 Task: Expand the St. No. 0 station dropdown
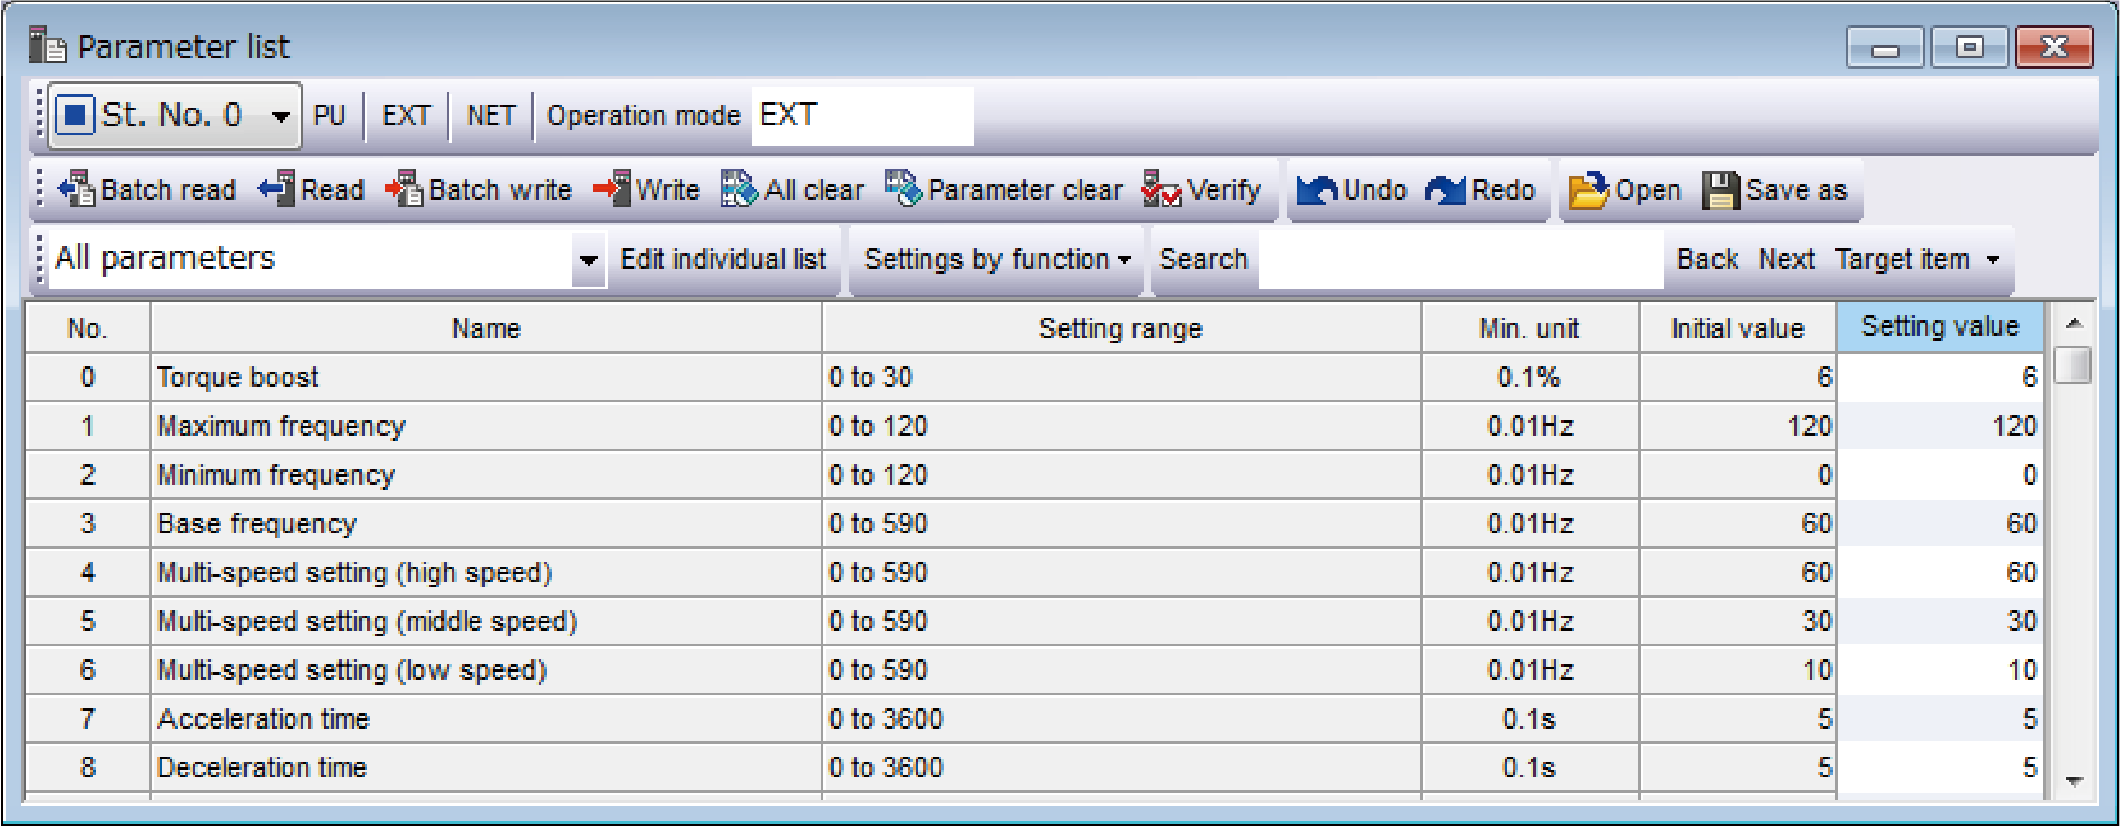[281, 116]
